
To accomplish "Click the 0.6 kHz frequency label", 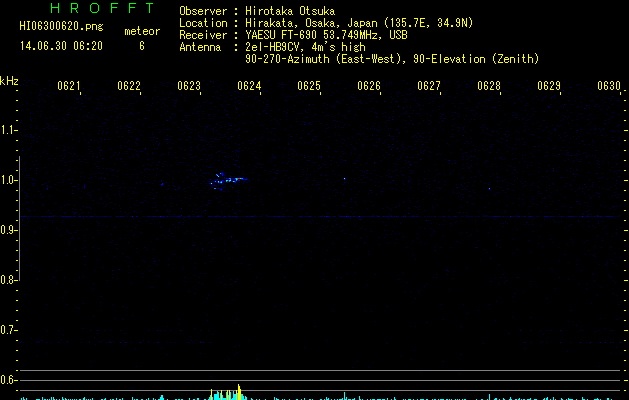I will tap(8, 380).
